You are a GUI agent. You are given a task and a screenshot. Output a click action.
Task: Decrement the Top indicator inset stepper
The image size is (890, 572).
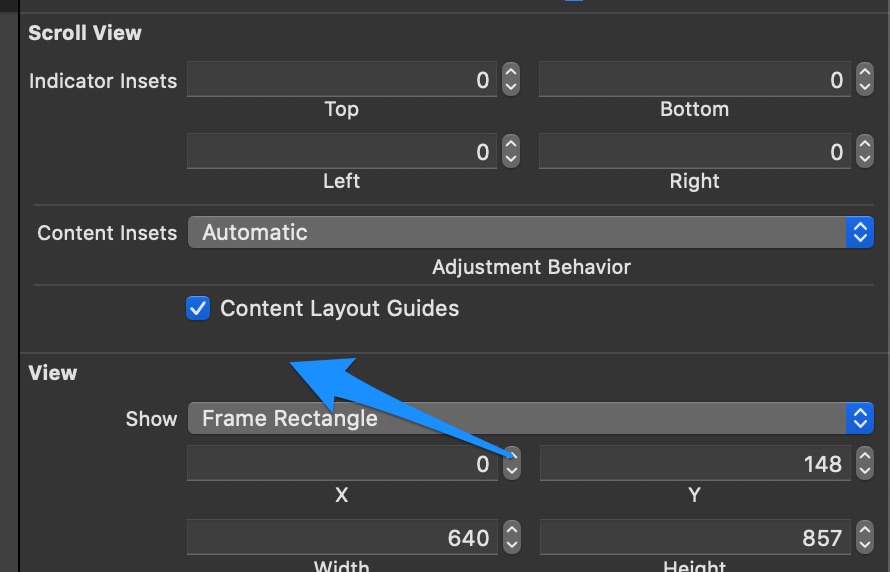(x=511, y=88)
